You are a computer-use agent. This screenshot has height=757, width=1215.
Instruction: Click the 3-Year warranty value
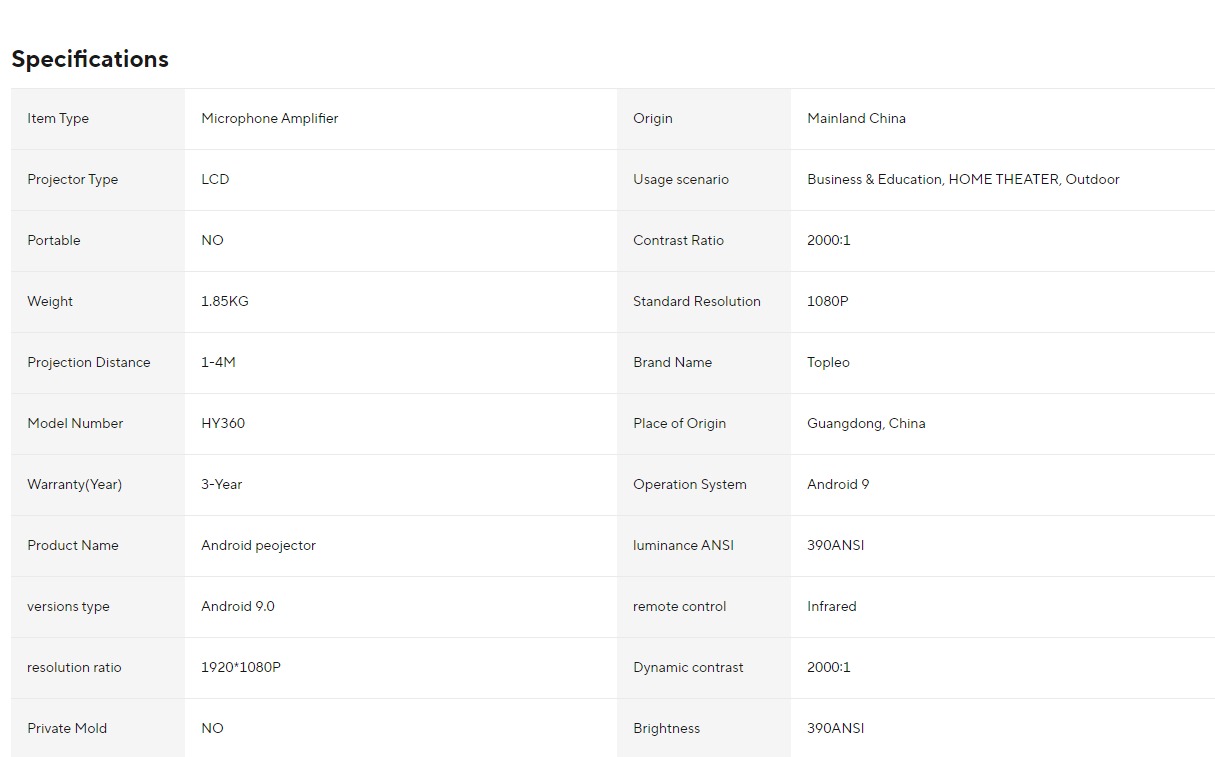221,484
